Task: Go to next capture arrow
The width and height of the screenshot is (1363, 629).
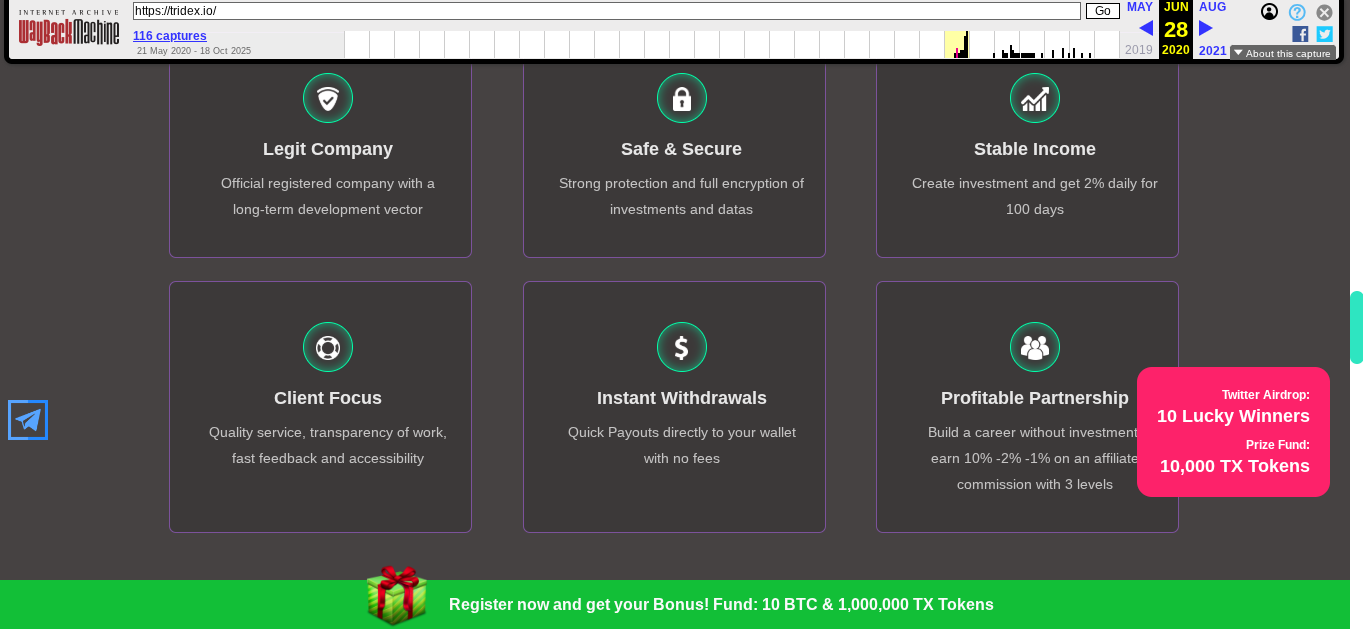Action: pos(1206,28)
